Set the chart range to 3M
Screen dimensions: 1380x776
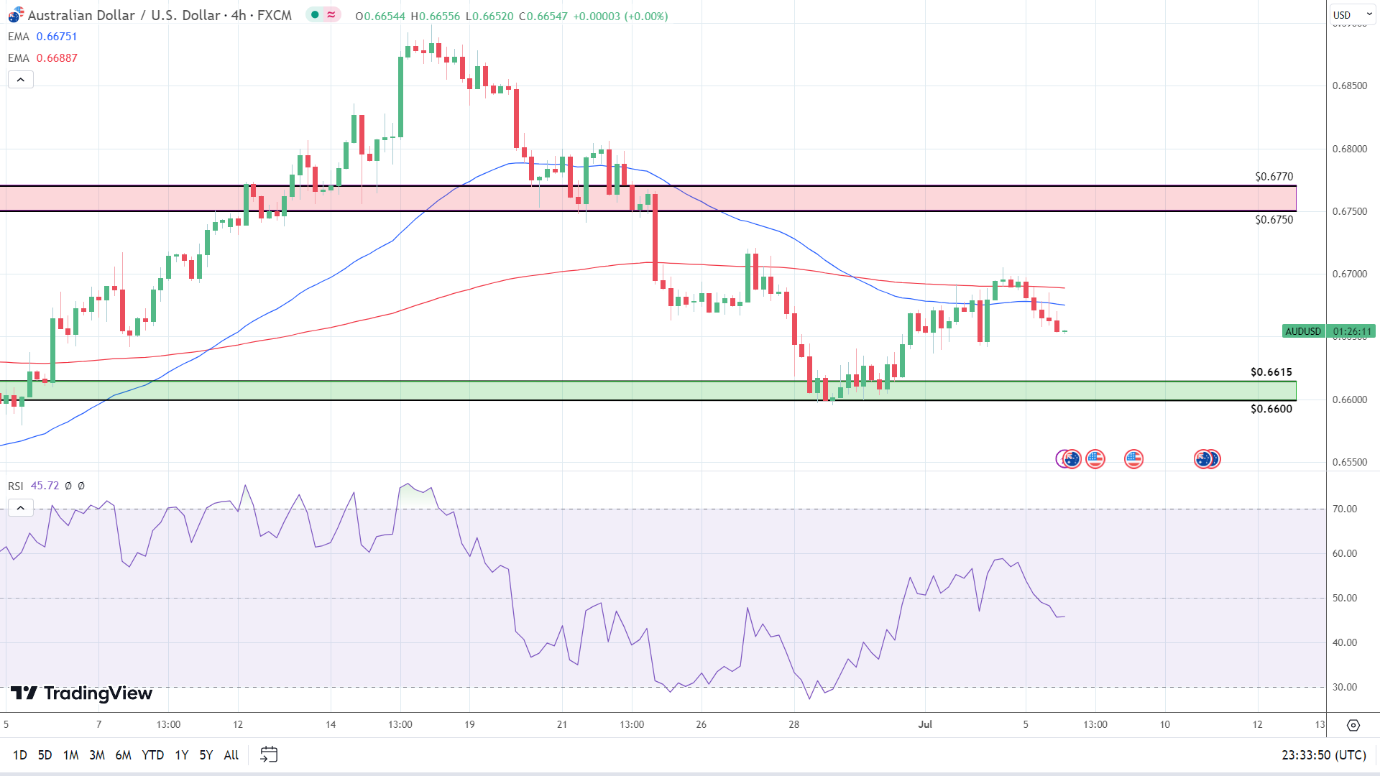[x=97, y=755]
